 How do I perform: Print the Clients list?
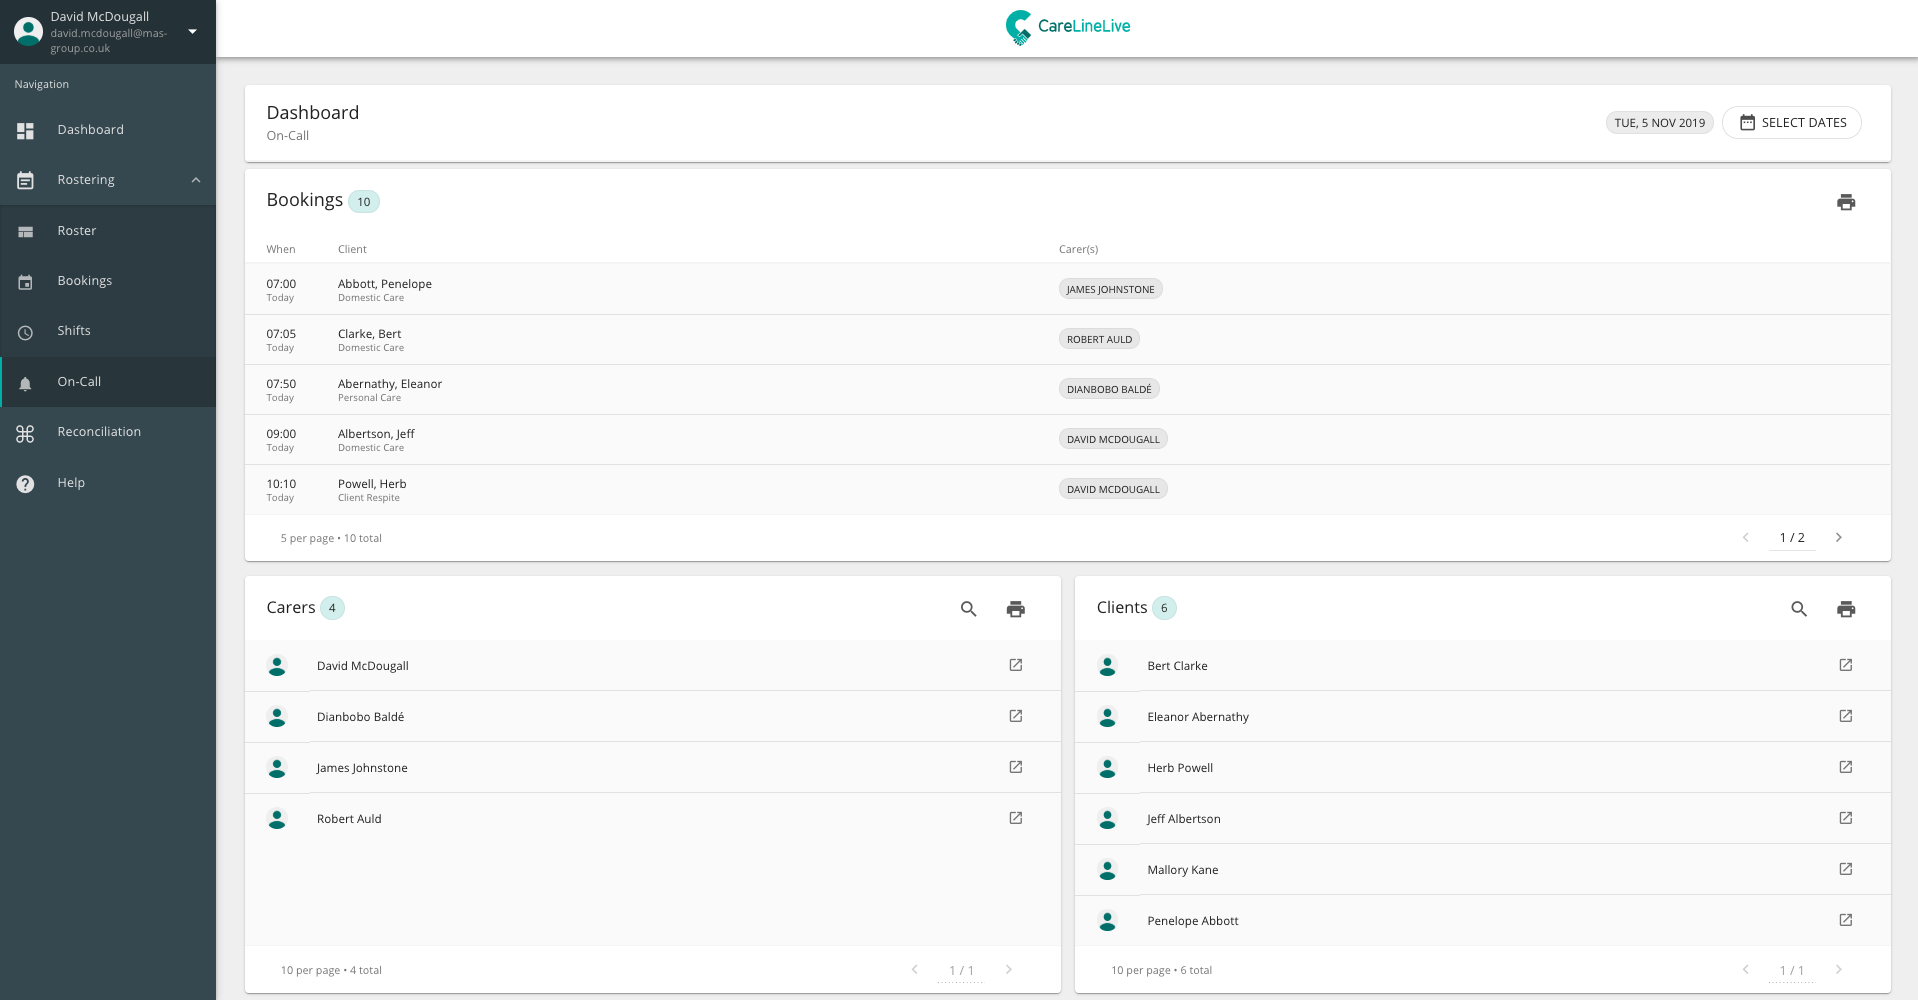(1846, 609)
